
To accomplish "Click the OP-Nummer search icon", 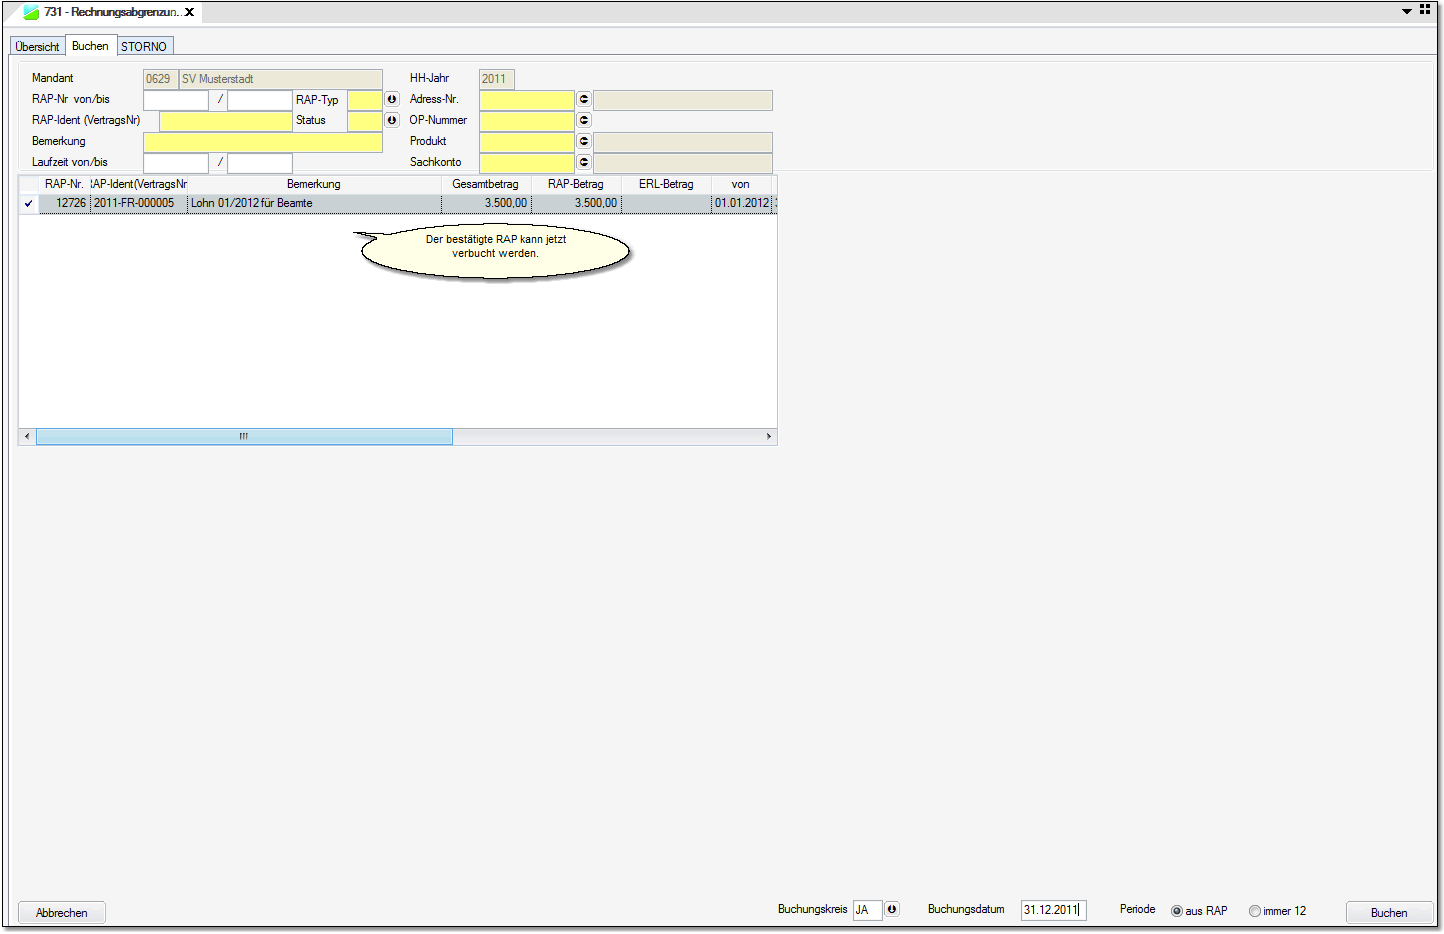I will click(584, 120).
